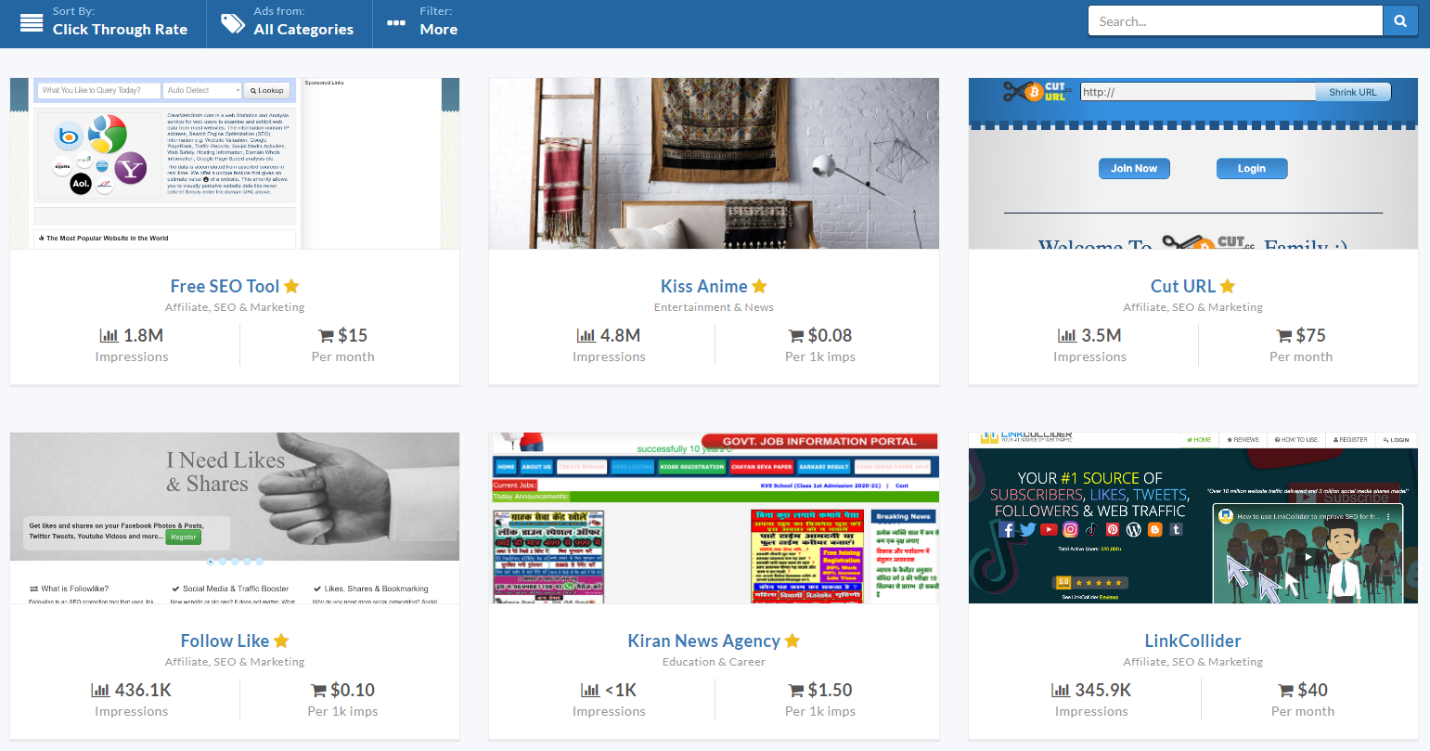Open the Filter More options menu
1430x751 pixels.
click(422, 22)
